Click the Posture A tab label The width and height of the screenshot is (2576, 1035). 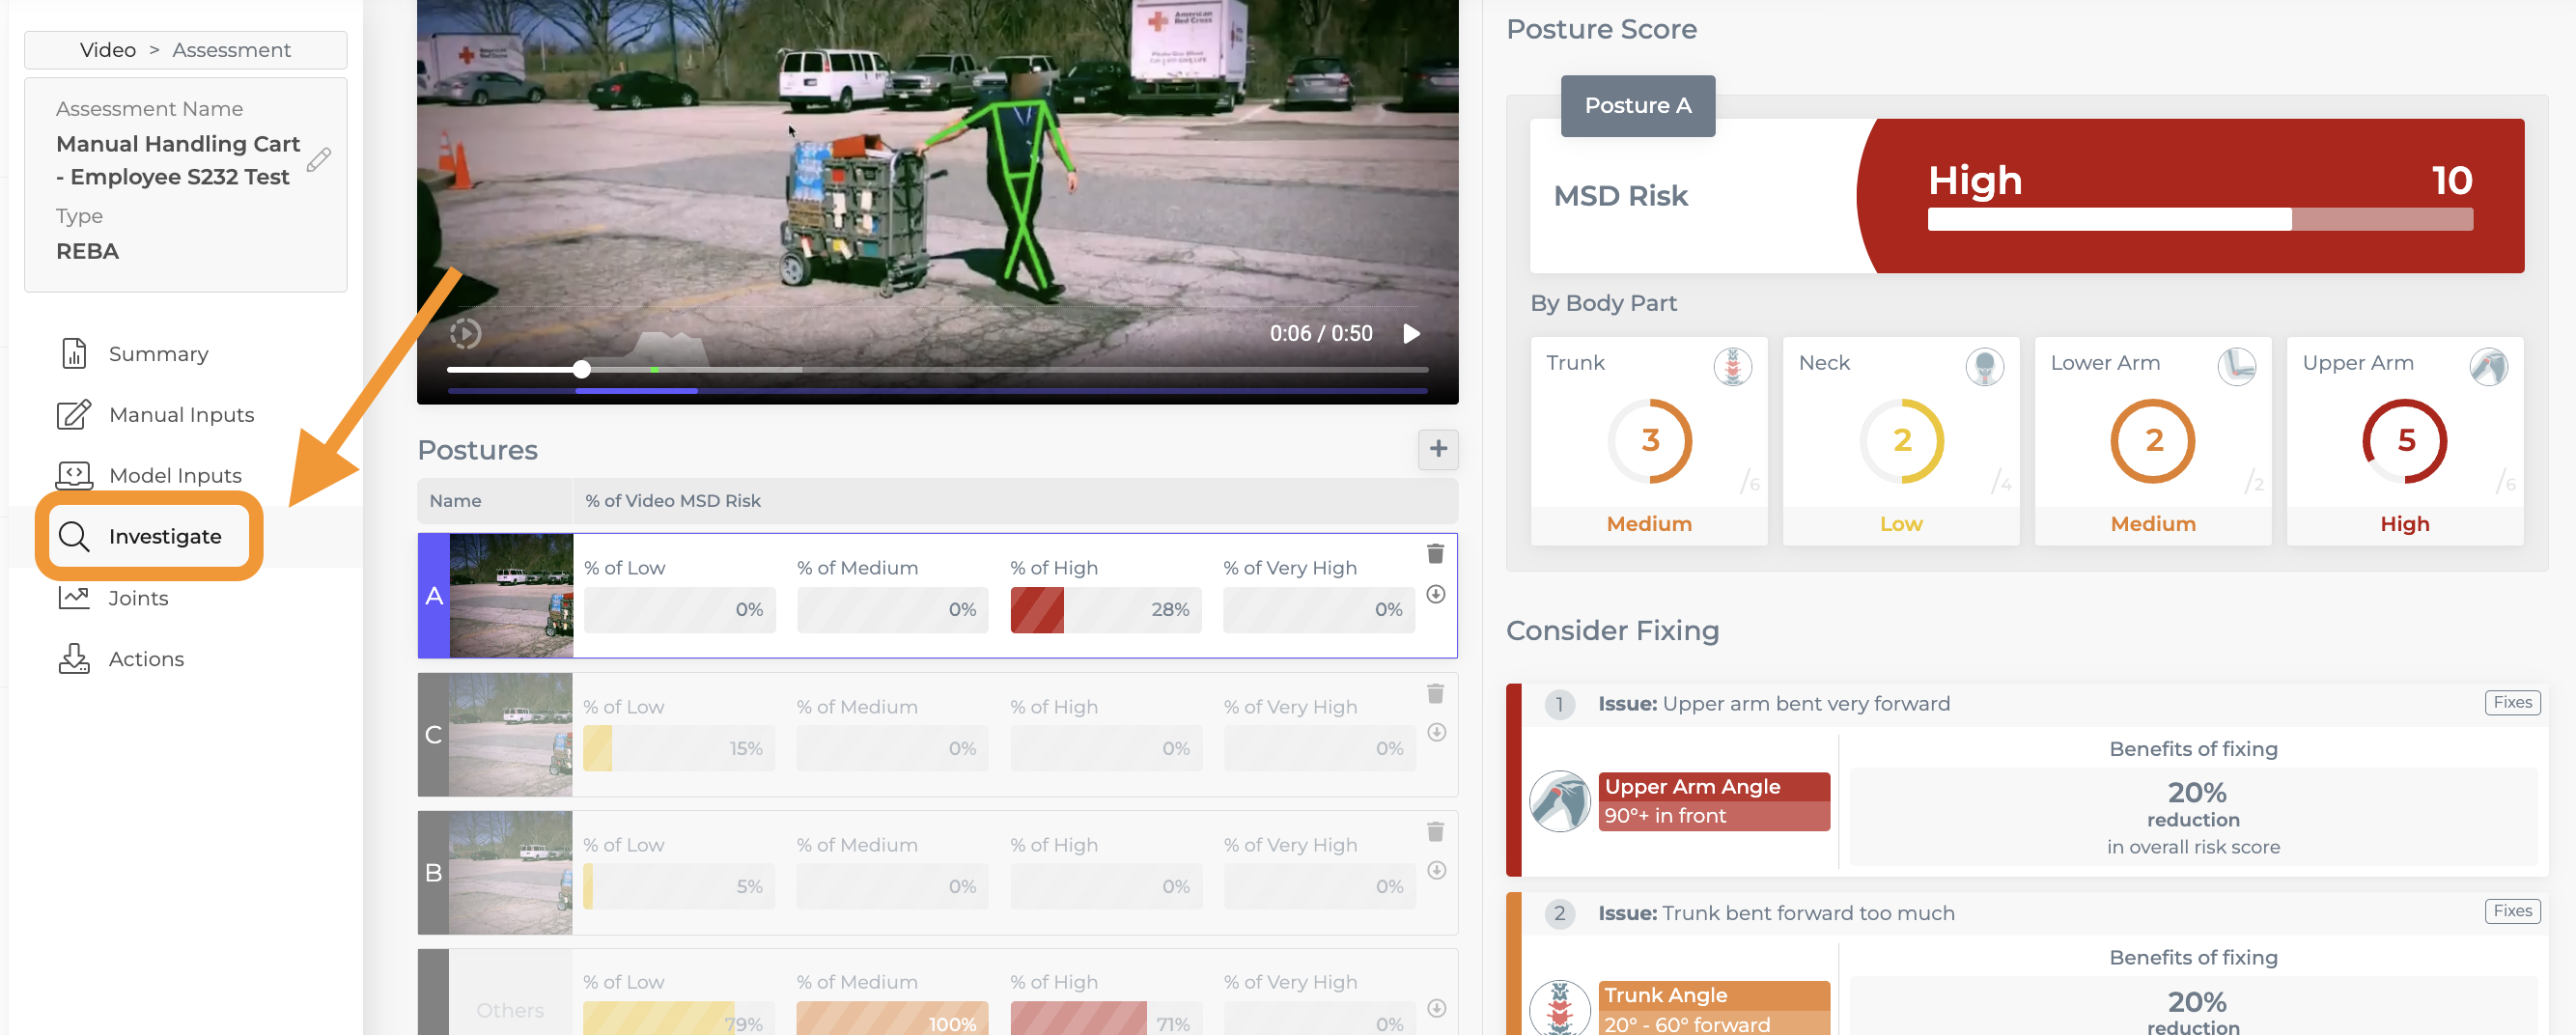[1638, 106]
